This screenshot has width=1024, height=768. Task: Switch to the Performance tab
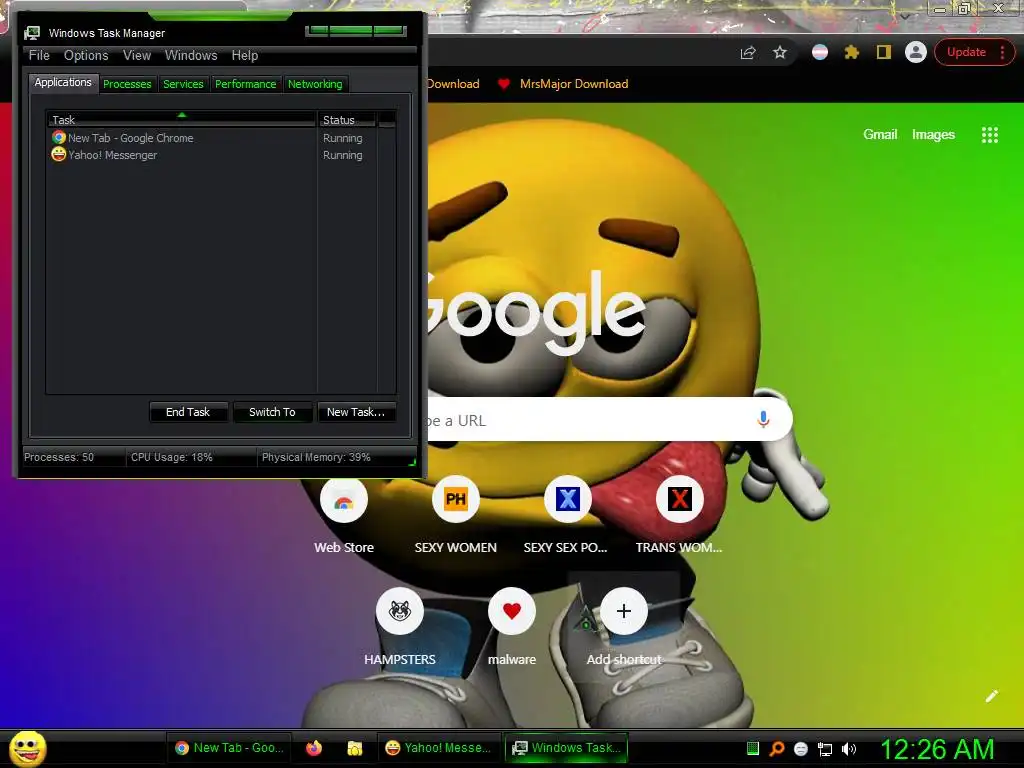click(246, 84)
